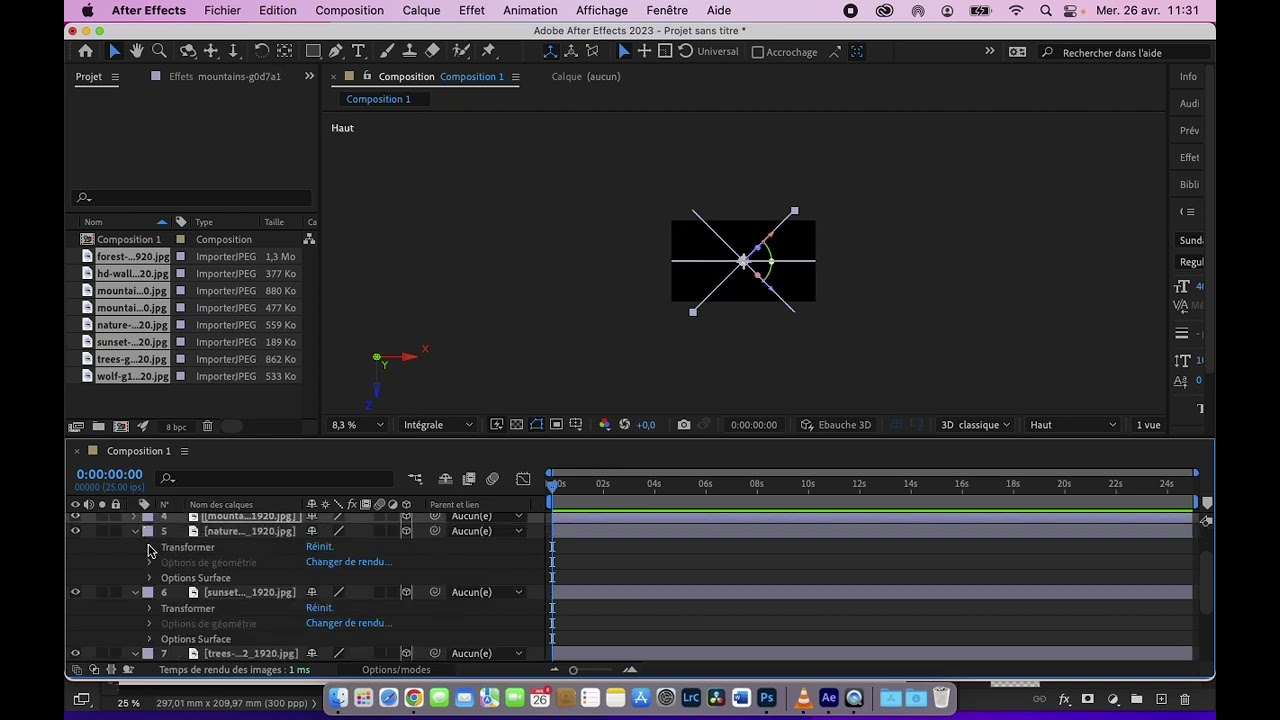Collapse layer 5 nature jpg properties

pyautogui.click(x=135, y=531)
